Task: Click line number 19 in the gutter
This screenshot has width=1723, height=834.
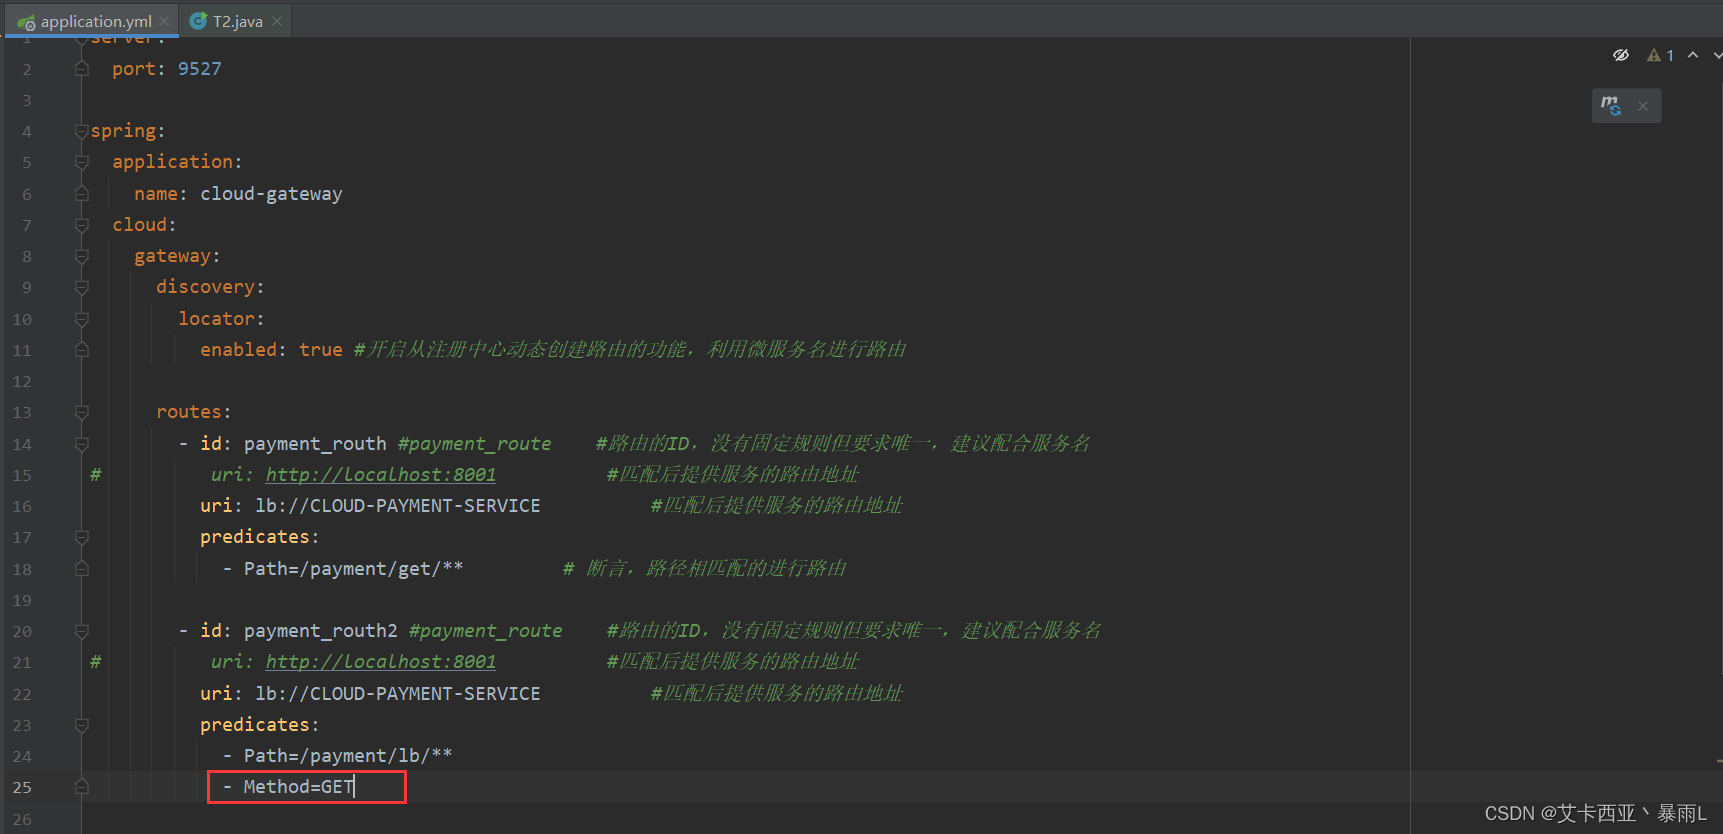Action: click(22, 601)
